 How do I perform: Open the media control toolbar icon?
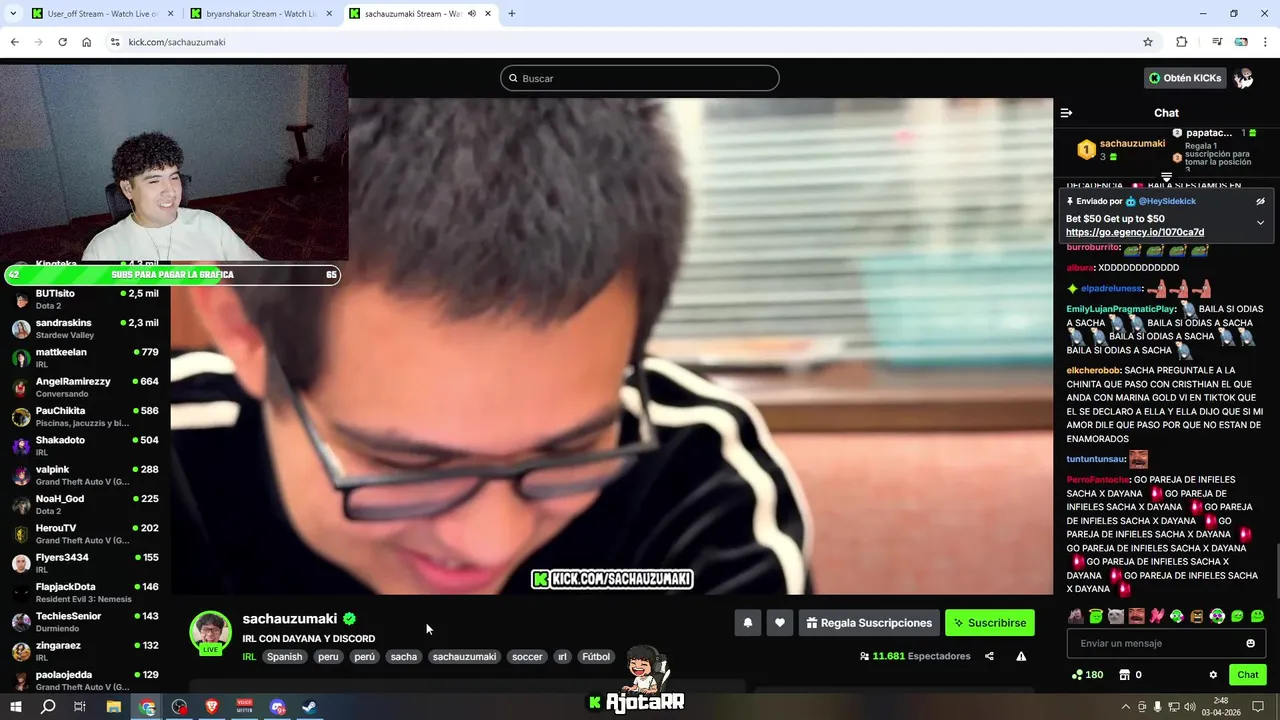point(1217,42)
